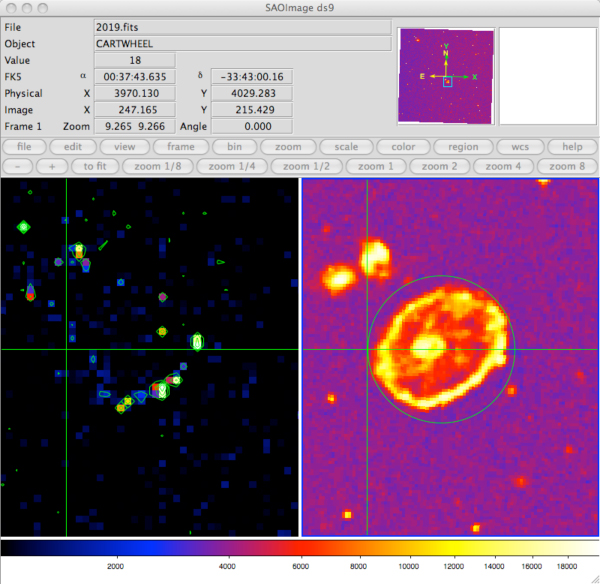Click the Value field showing 18
600x584 pixels.
click(135, 60)
